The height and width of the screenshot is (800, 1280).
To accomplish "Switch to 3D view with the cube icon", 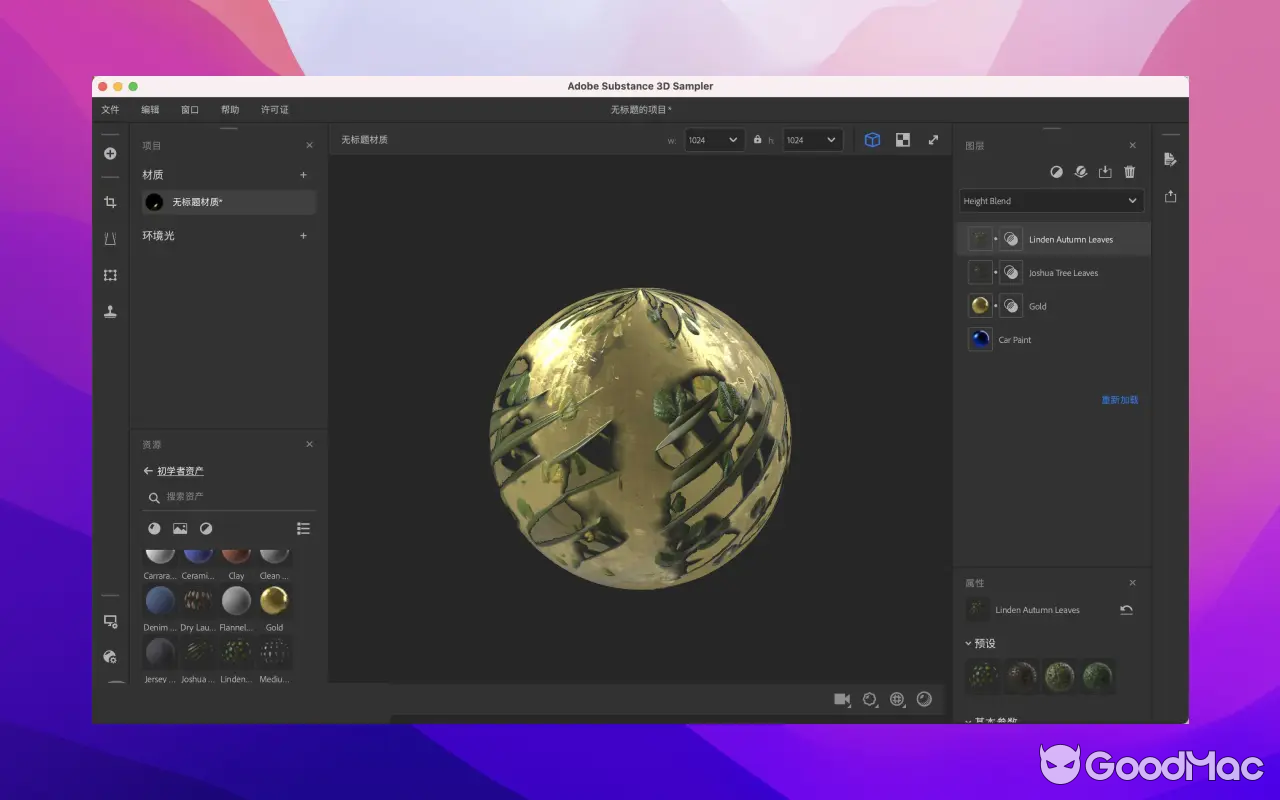I will coord(872,139).
